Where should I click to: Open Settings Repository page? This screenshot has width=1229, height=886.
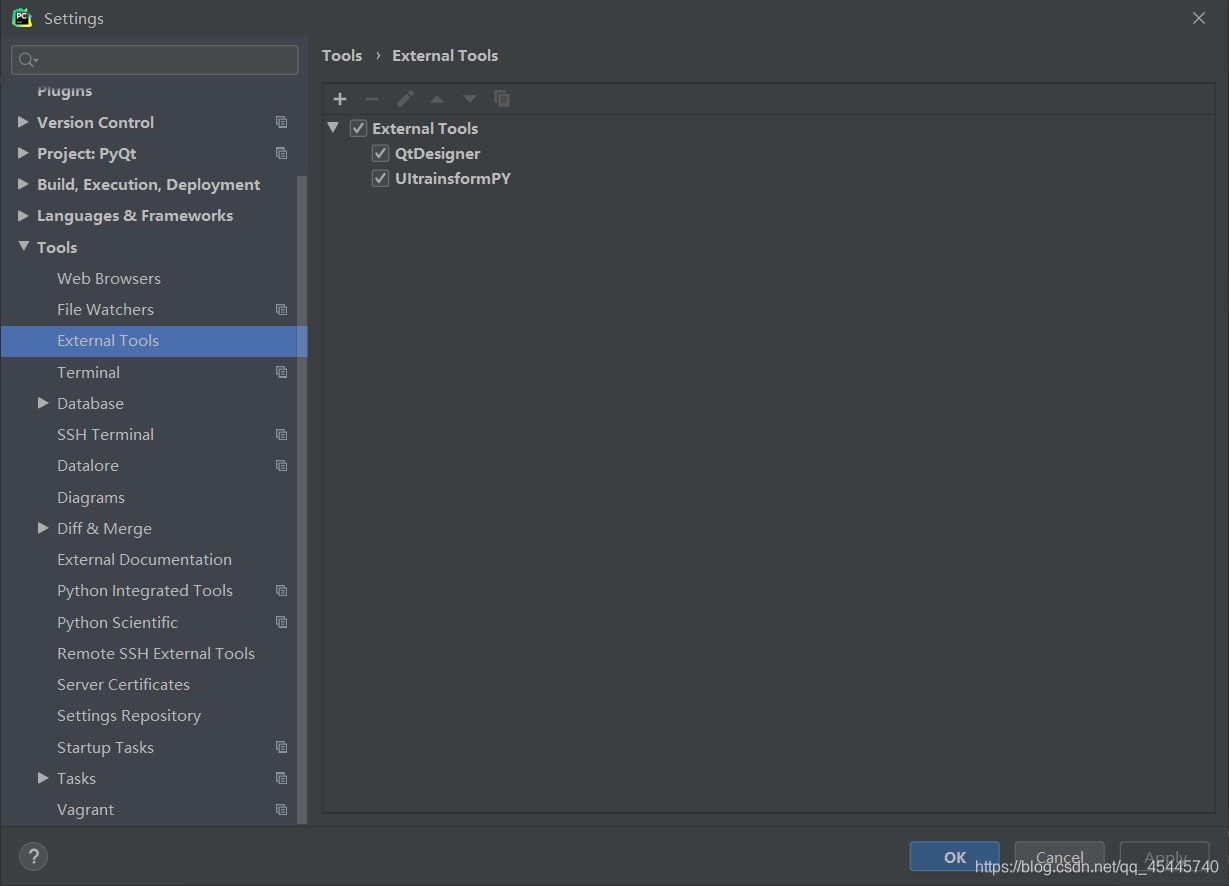129,716
